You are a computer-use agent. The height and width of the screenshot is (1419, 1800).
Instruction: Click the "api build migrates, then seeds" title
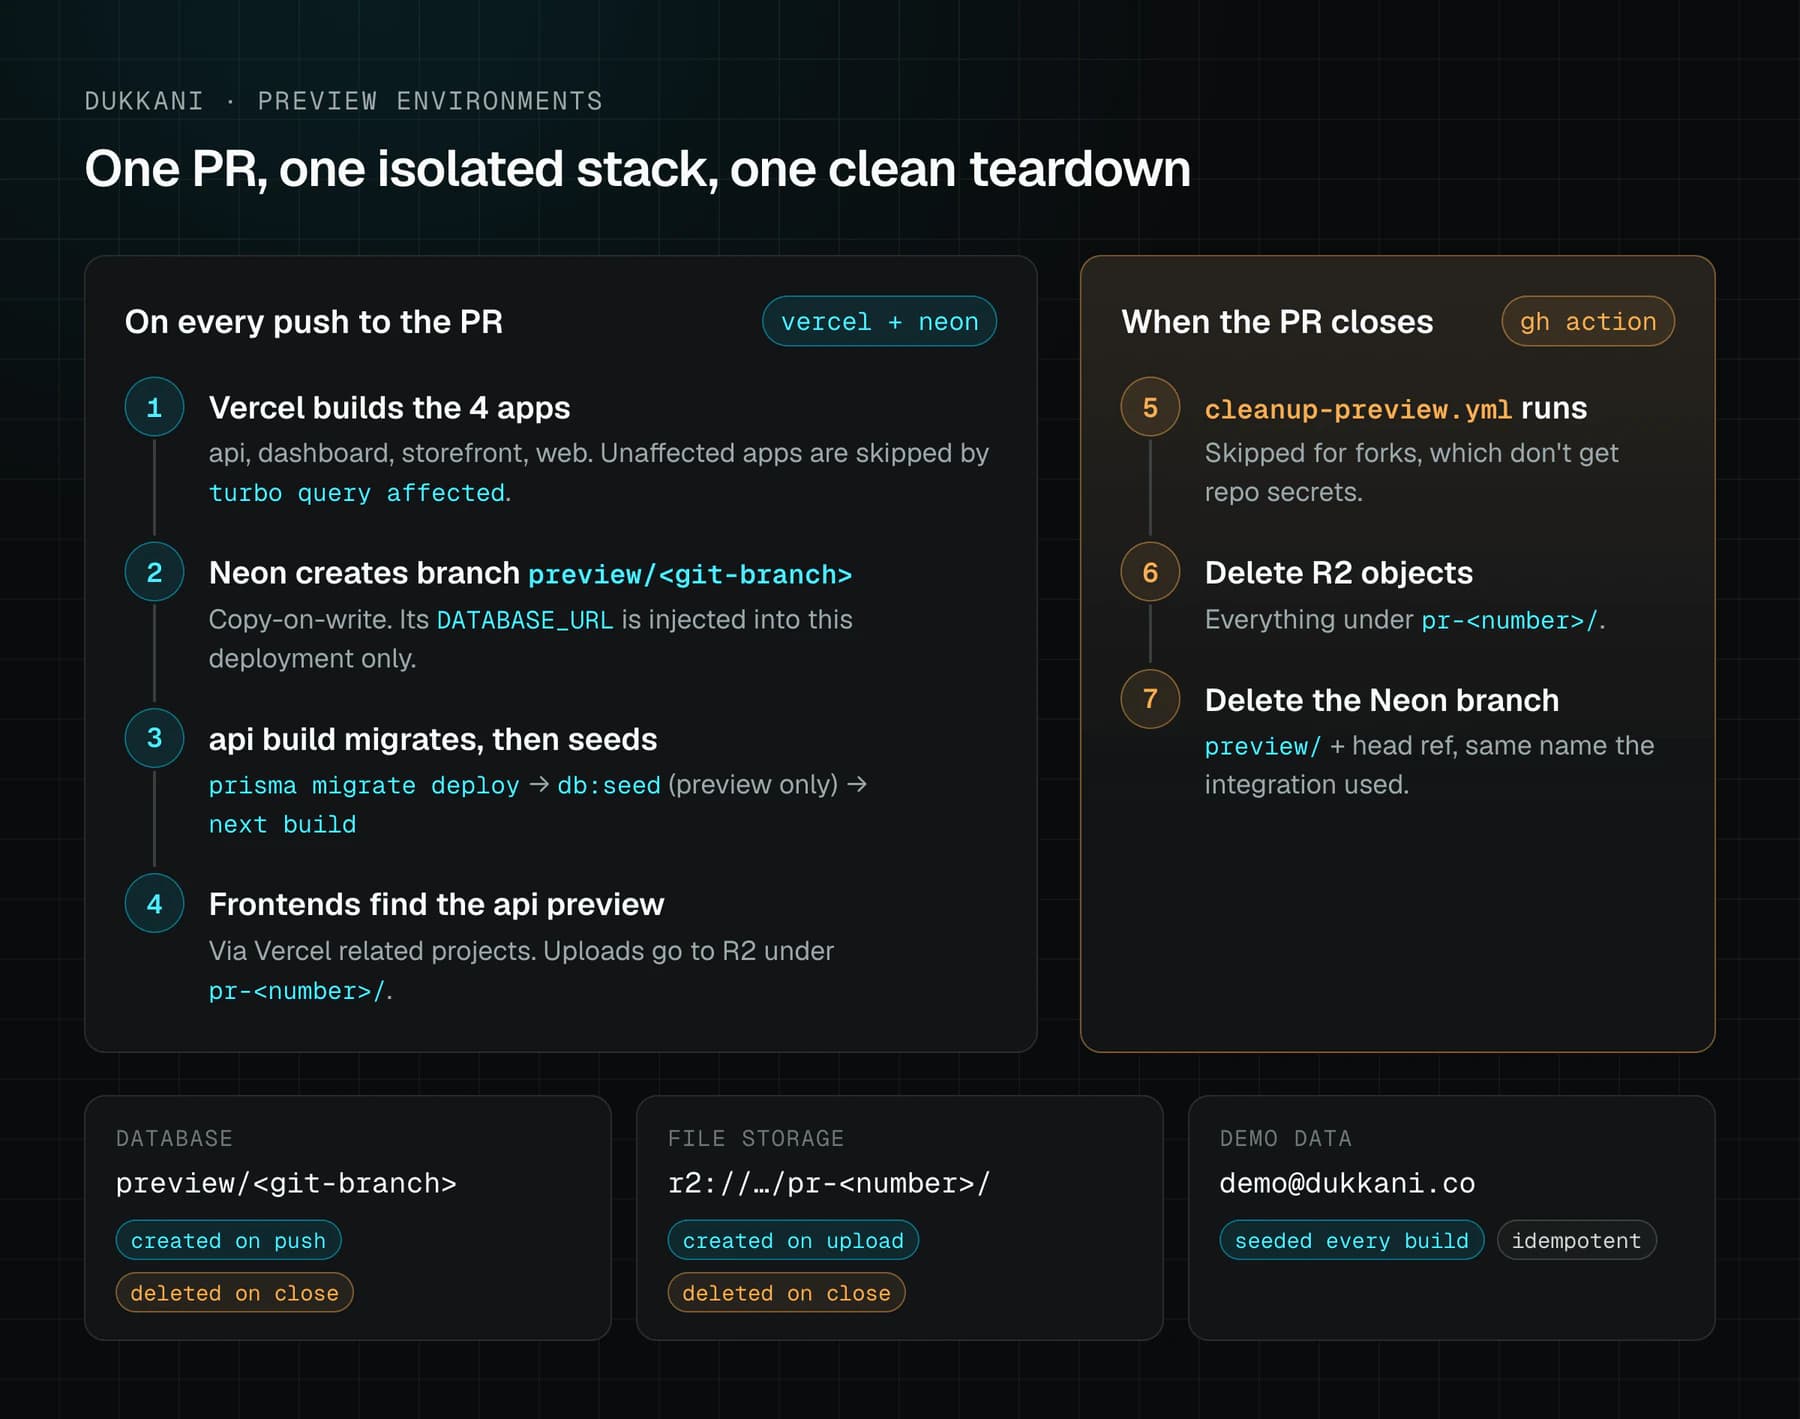pyautogui.click(x=433, y=739)
